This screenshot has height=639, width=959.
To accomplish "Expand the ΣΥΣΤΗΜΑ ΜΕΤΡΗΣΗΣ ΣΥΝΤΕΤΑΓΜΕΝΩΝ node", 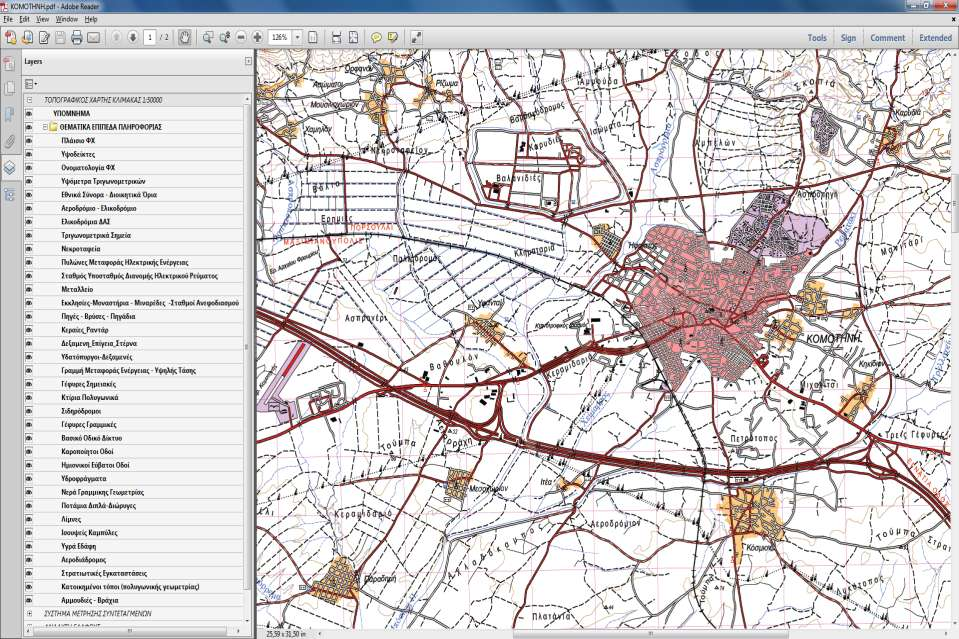I will [x=29, y=613].
